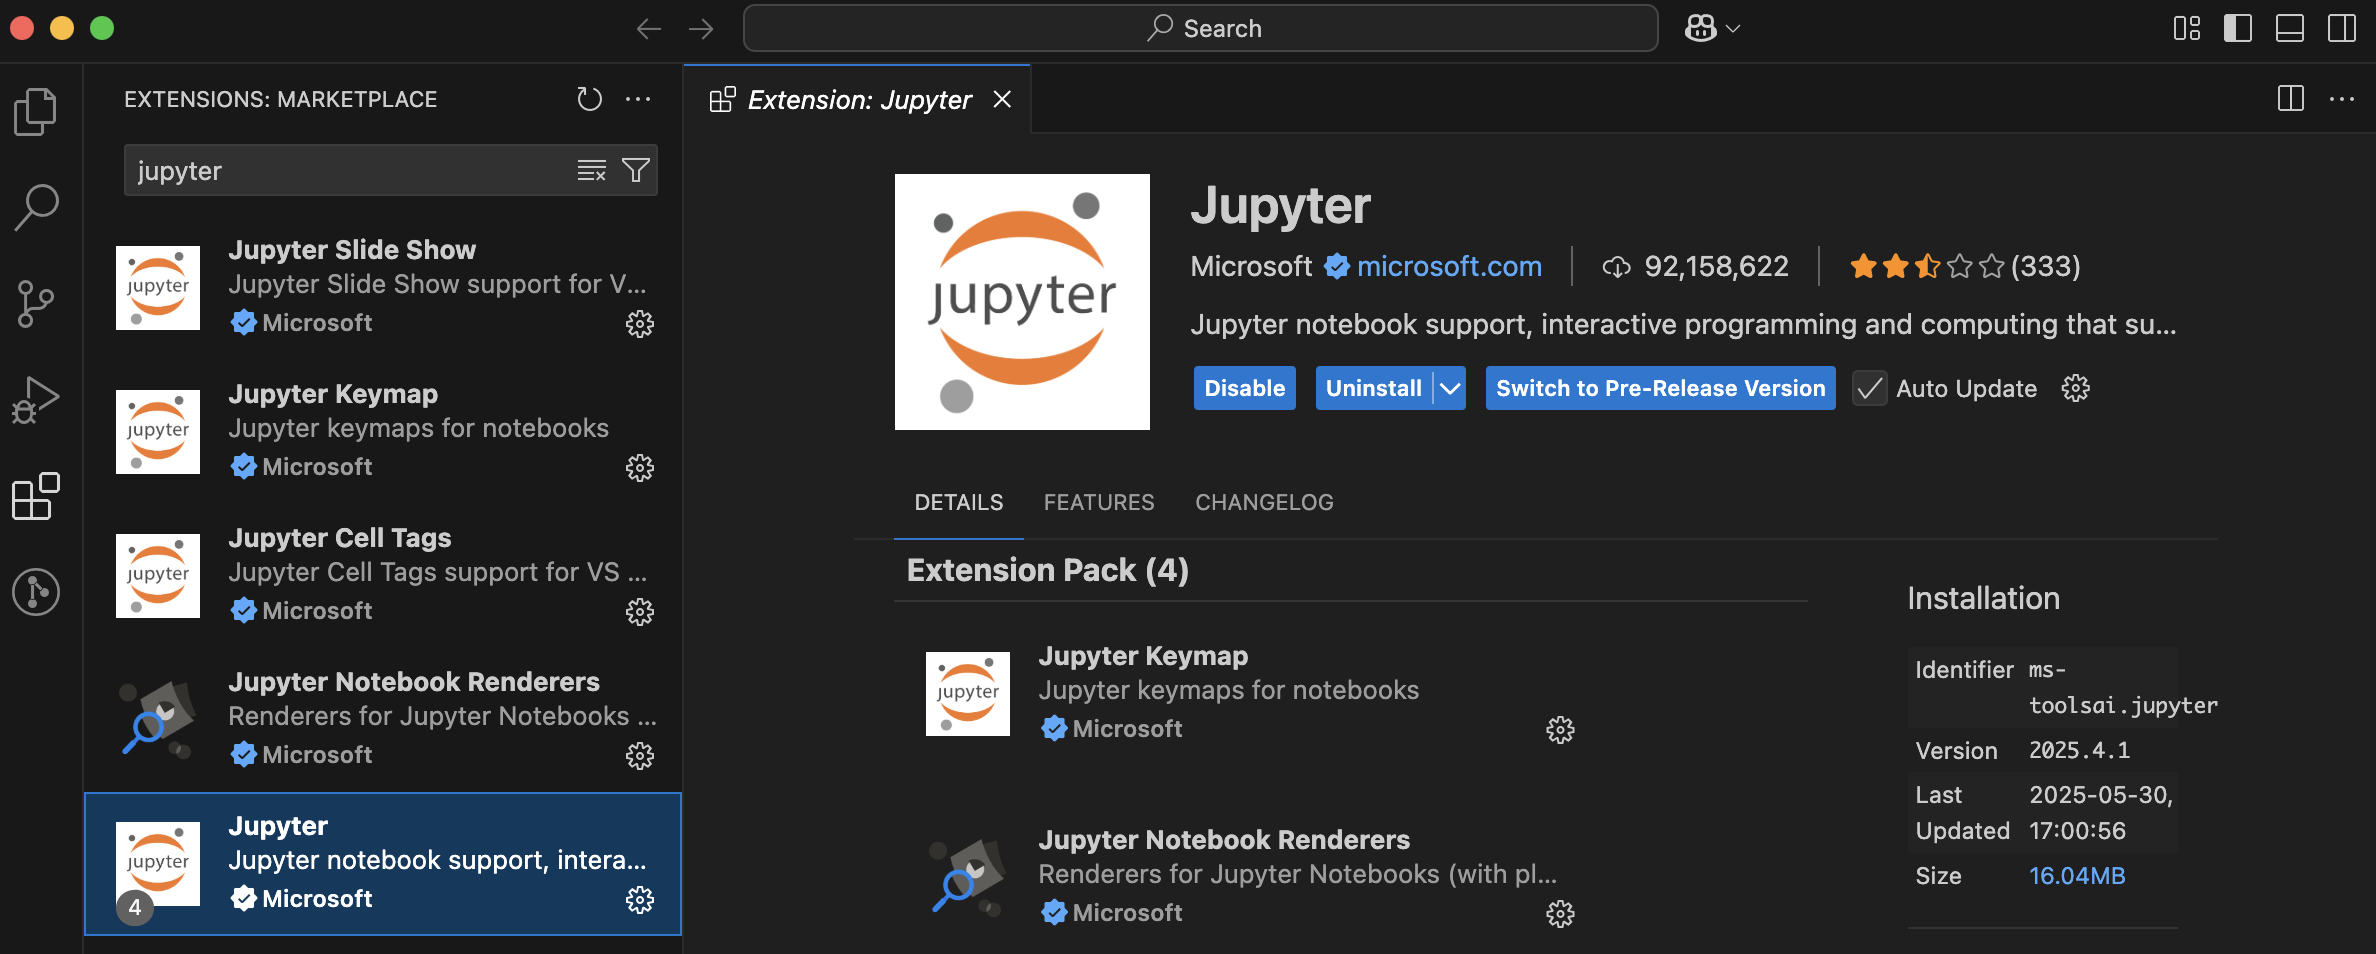Open the 16.04MB size link
2376x954 pixels.
click(2077, 876)
